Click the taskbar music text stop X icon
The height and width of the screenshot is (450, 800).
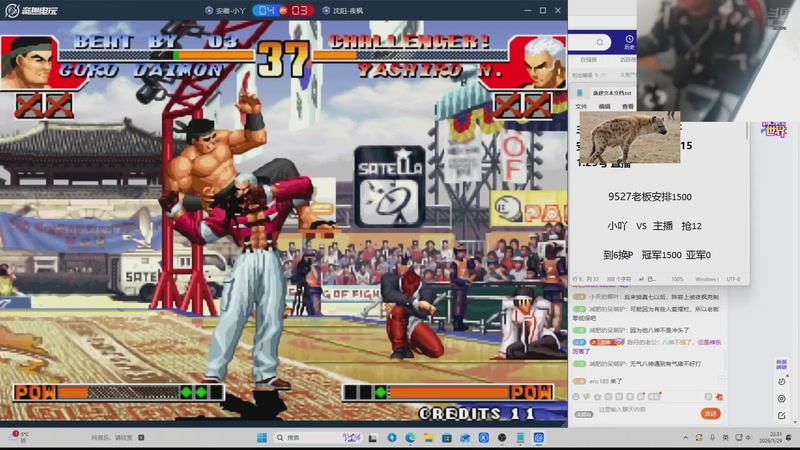click(x=141, y=437)
